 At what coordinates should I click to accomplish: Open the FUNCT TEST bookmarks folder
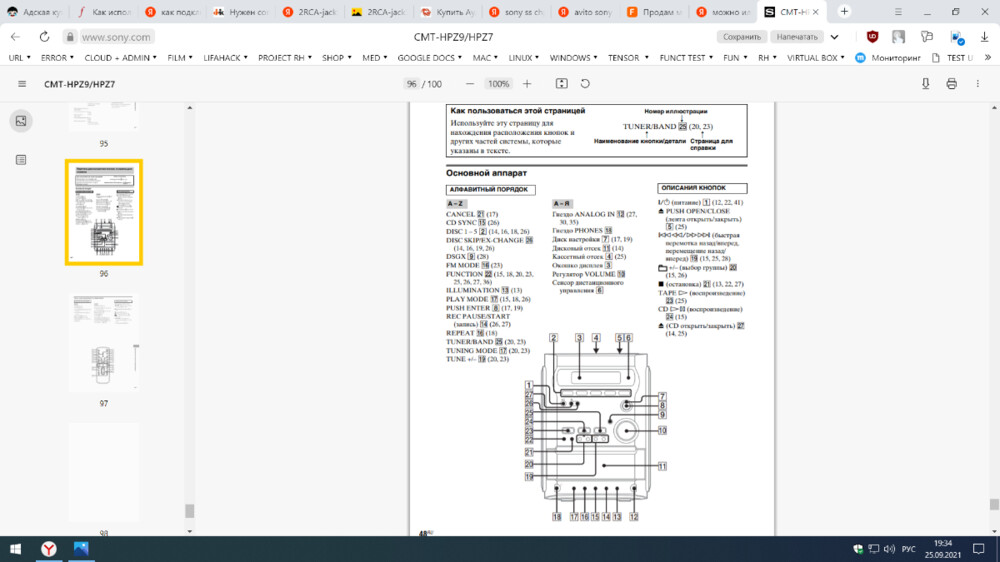(x=687, y=57)
